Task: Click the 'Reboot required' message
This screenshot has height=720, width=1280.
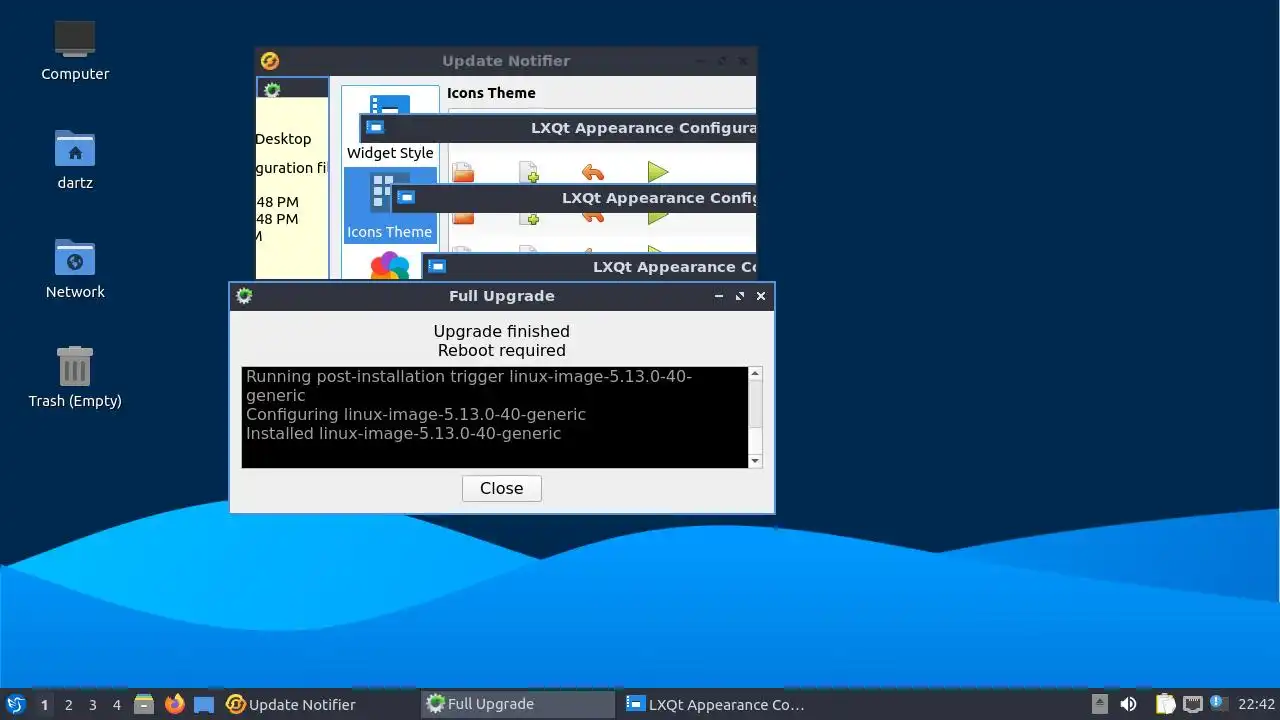Action: pyautogui.click(x=501, y=350)
